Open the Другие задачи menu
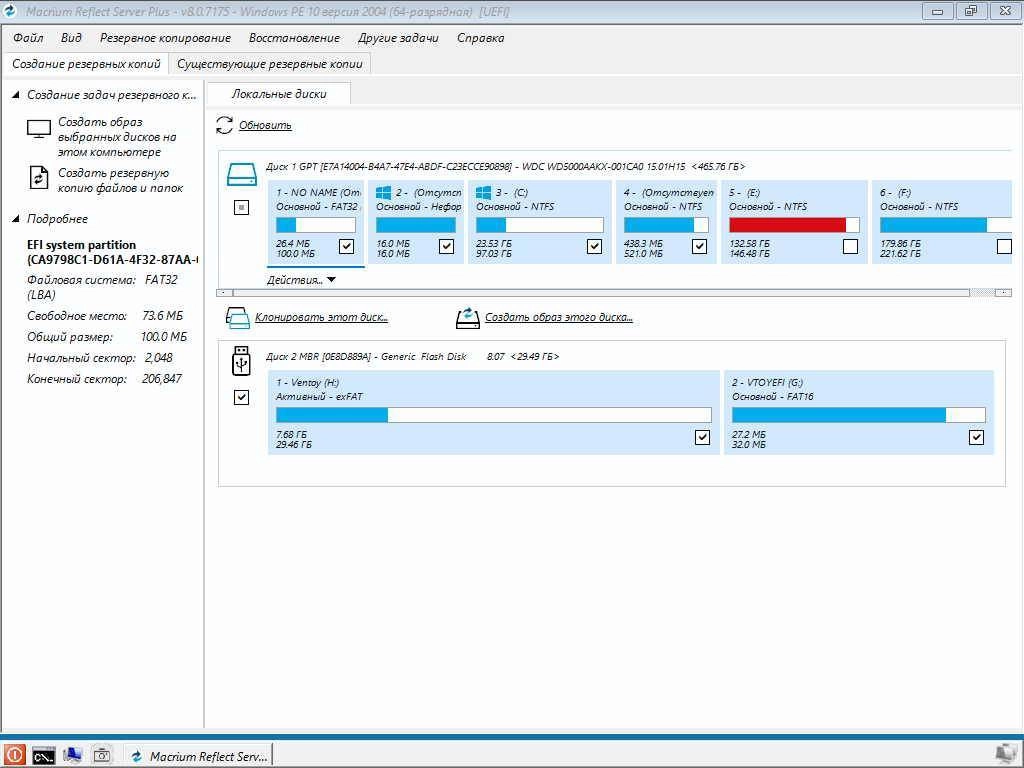 click(398, 38)
